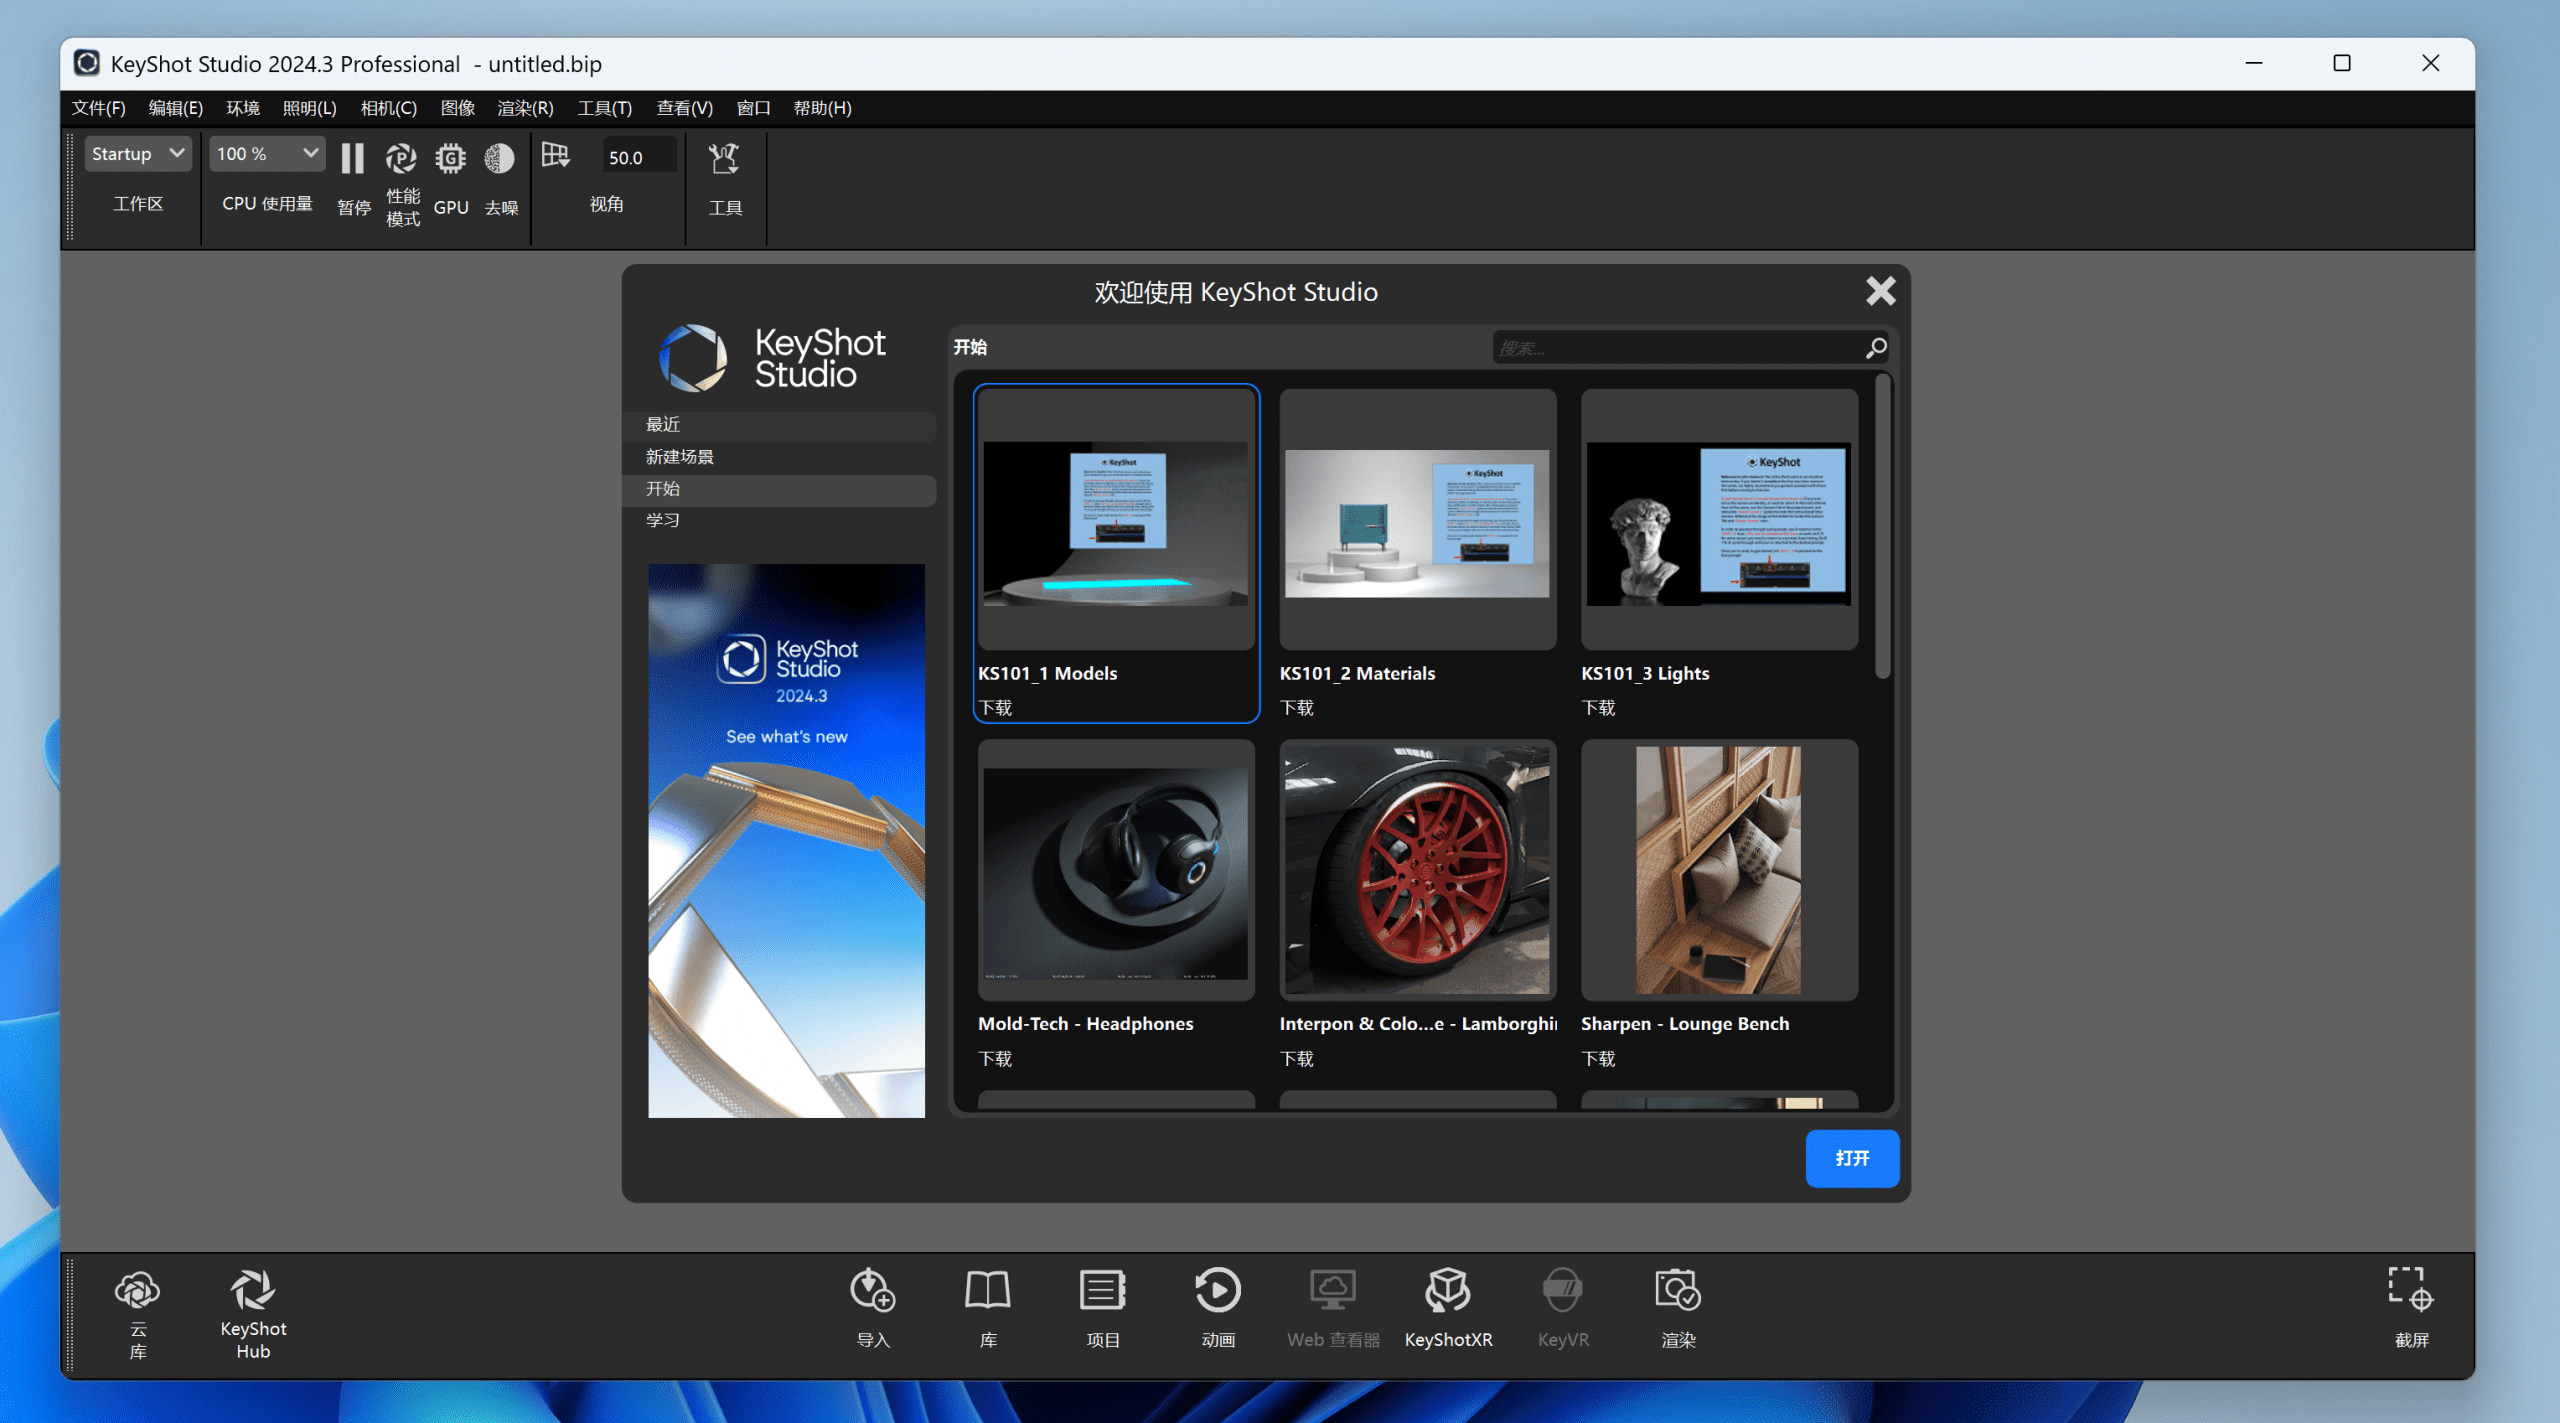Click the Web 查看器 icon
This screenshot has height=1423, width=2560.
(x=1333, y=1289)
